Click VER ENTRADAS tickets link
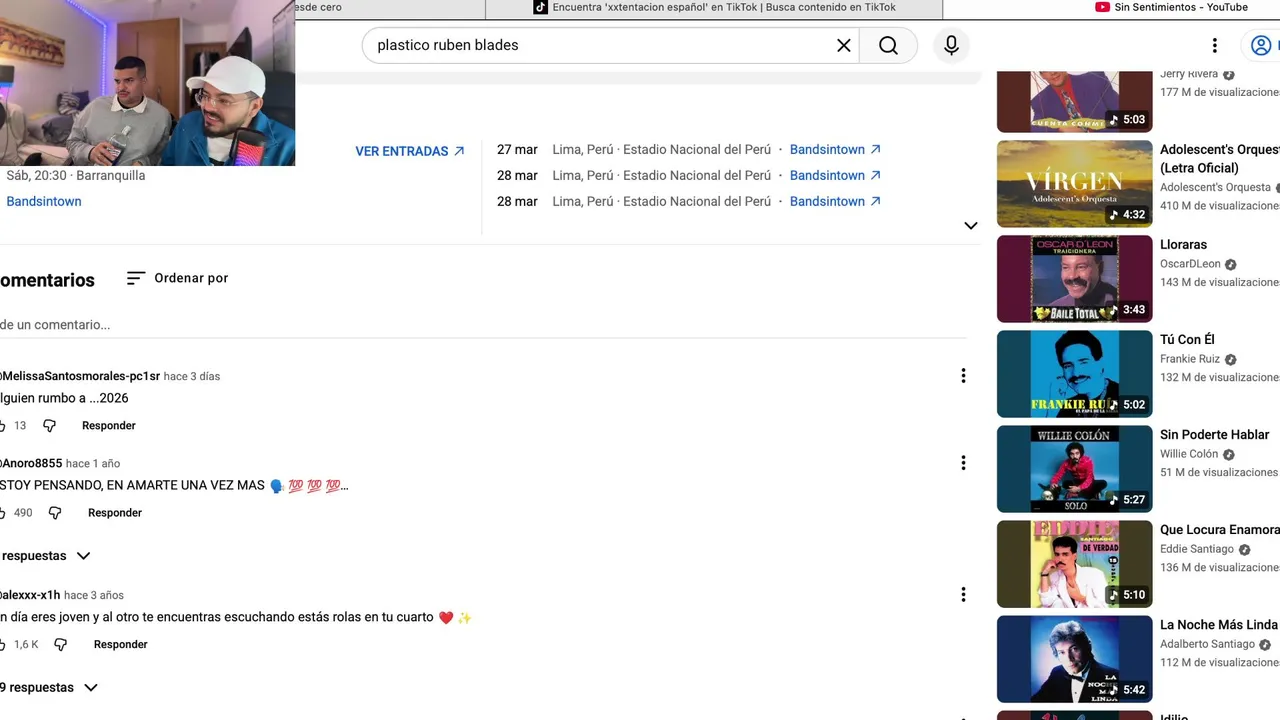 tap(410, 152)
